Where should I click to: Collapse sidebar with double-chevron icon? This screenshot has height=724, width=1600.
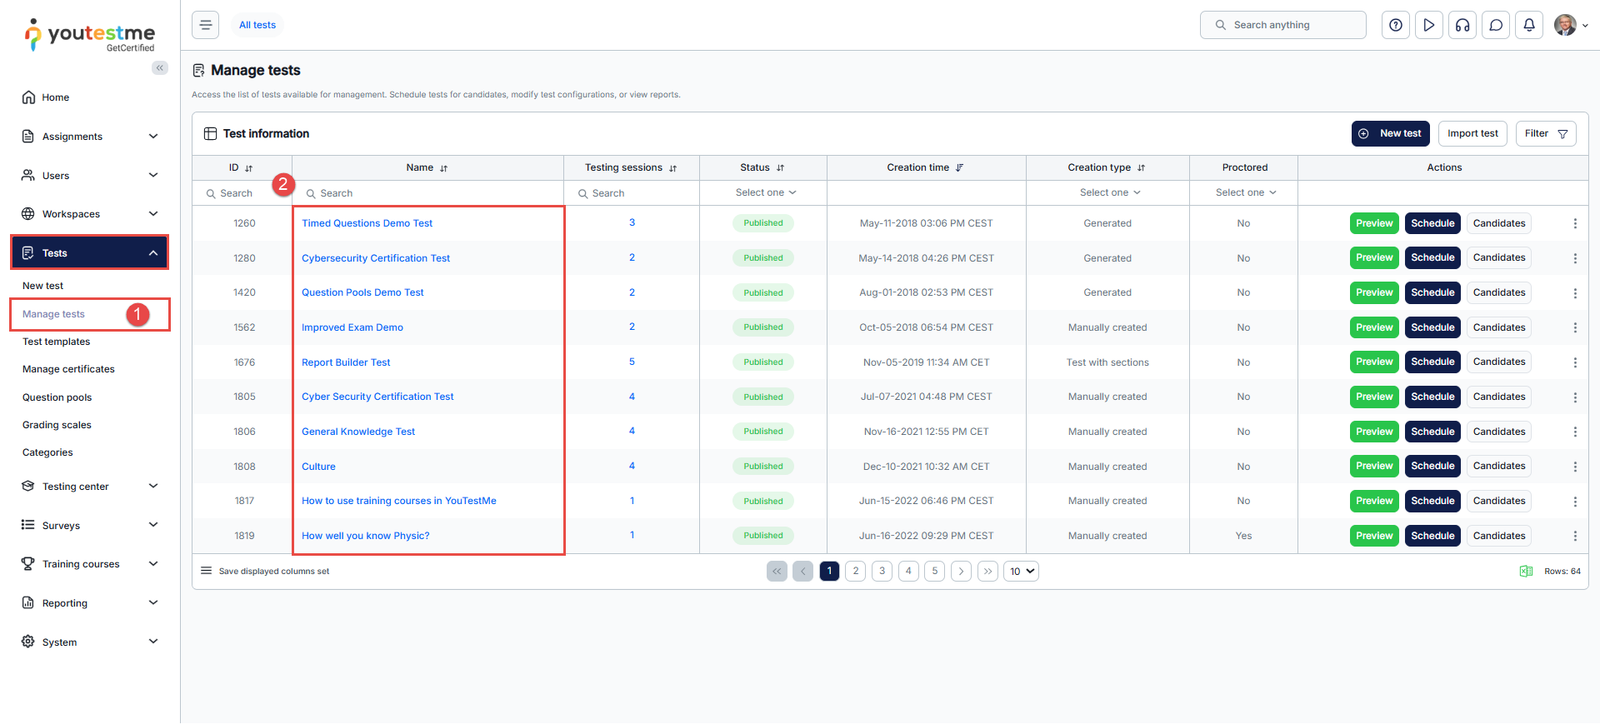[x=160, y=68]
